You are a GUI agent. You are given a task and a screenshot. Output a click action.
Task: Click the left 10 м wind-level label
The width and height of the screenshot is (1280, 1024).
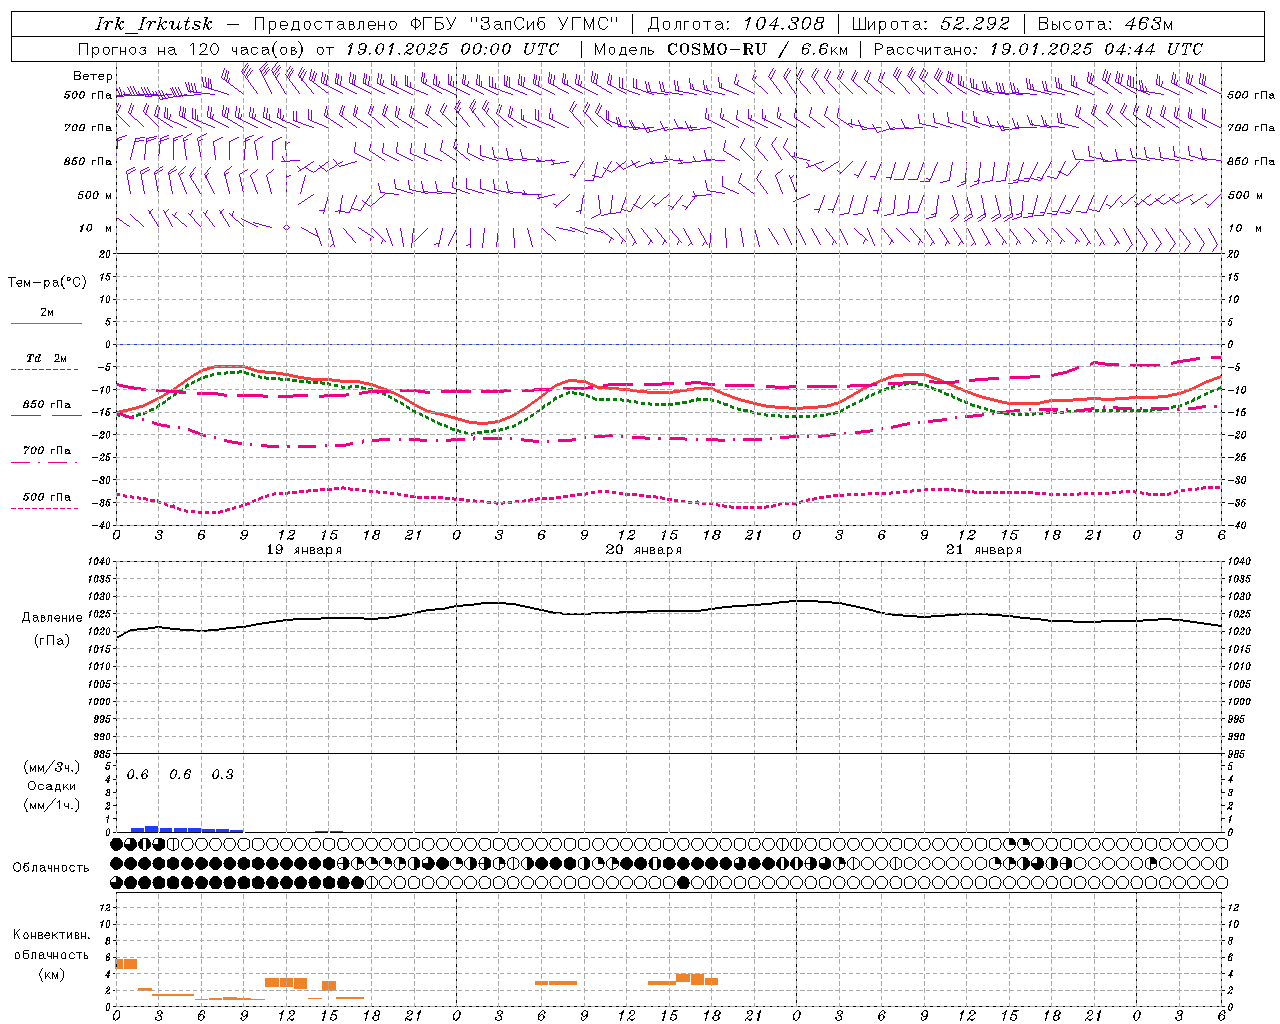tap(95, 228)
